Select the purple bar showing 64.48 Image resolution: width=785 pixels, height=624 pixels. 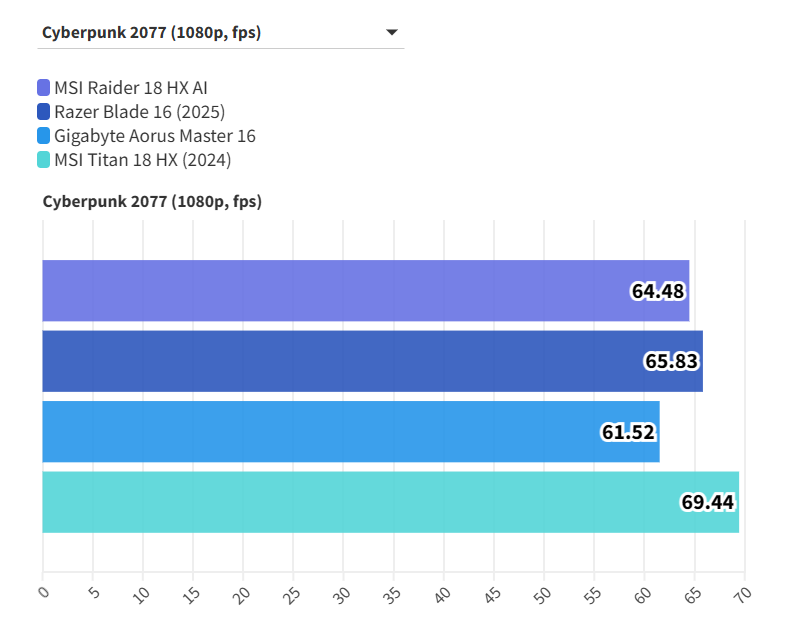[x=365, y=290]
